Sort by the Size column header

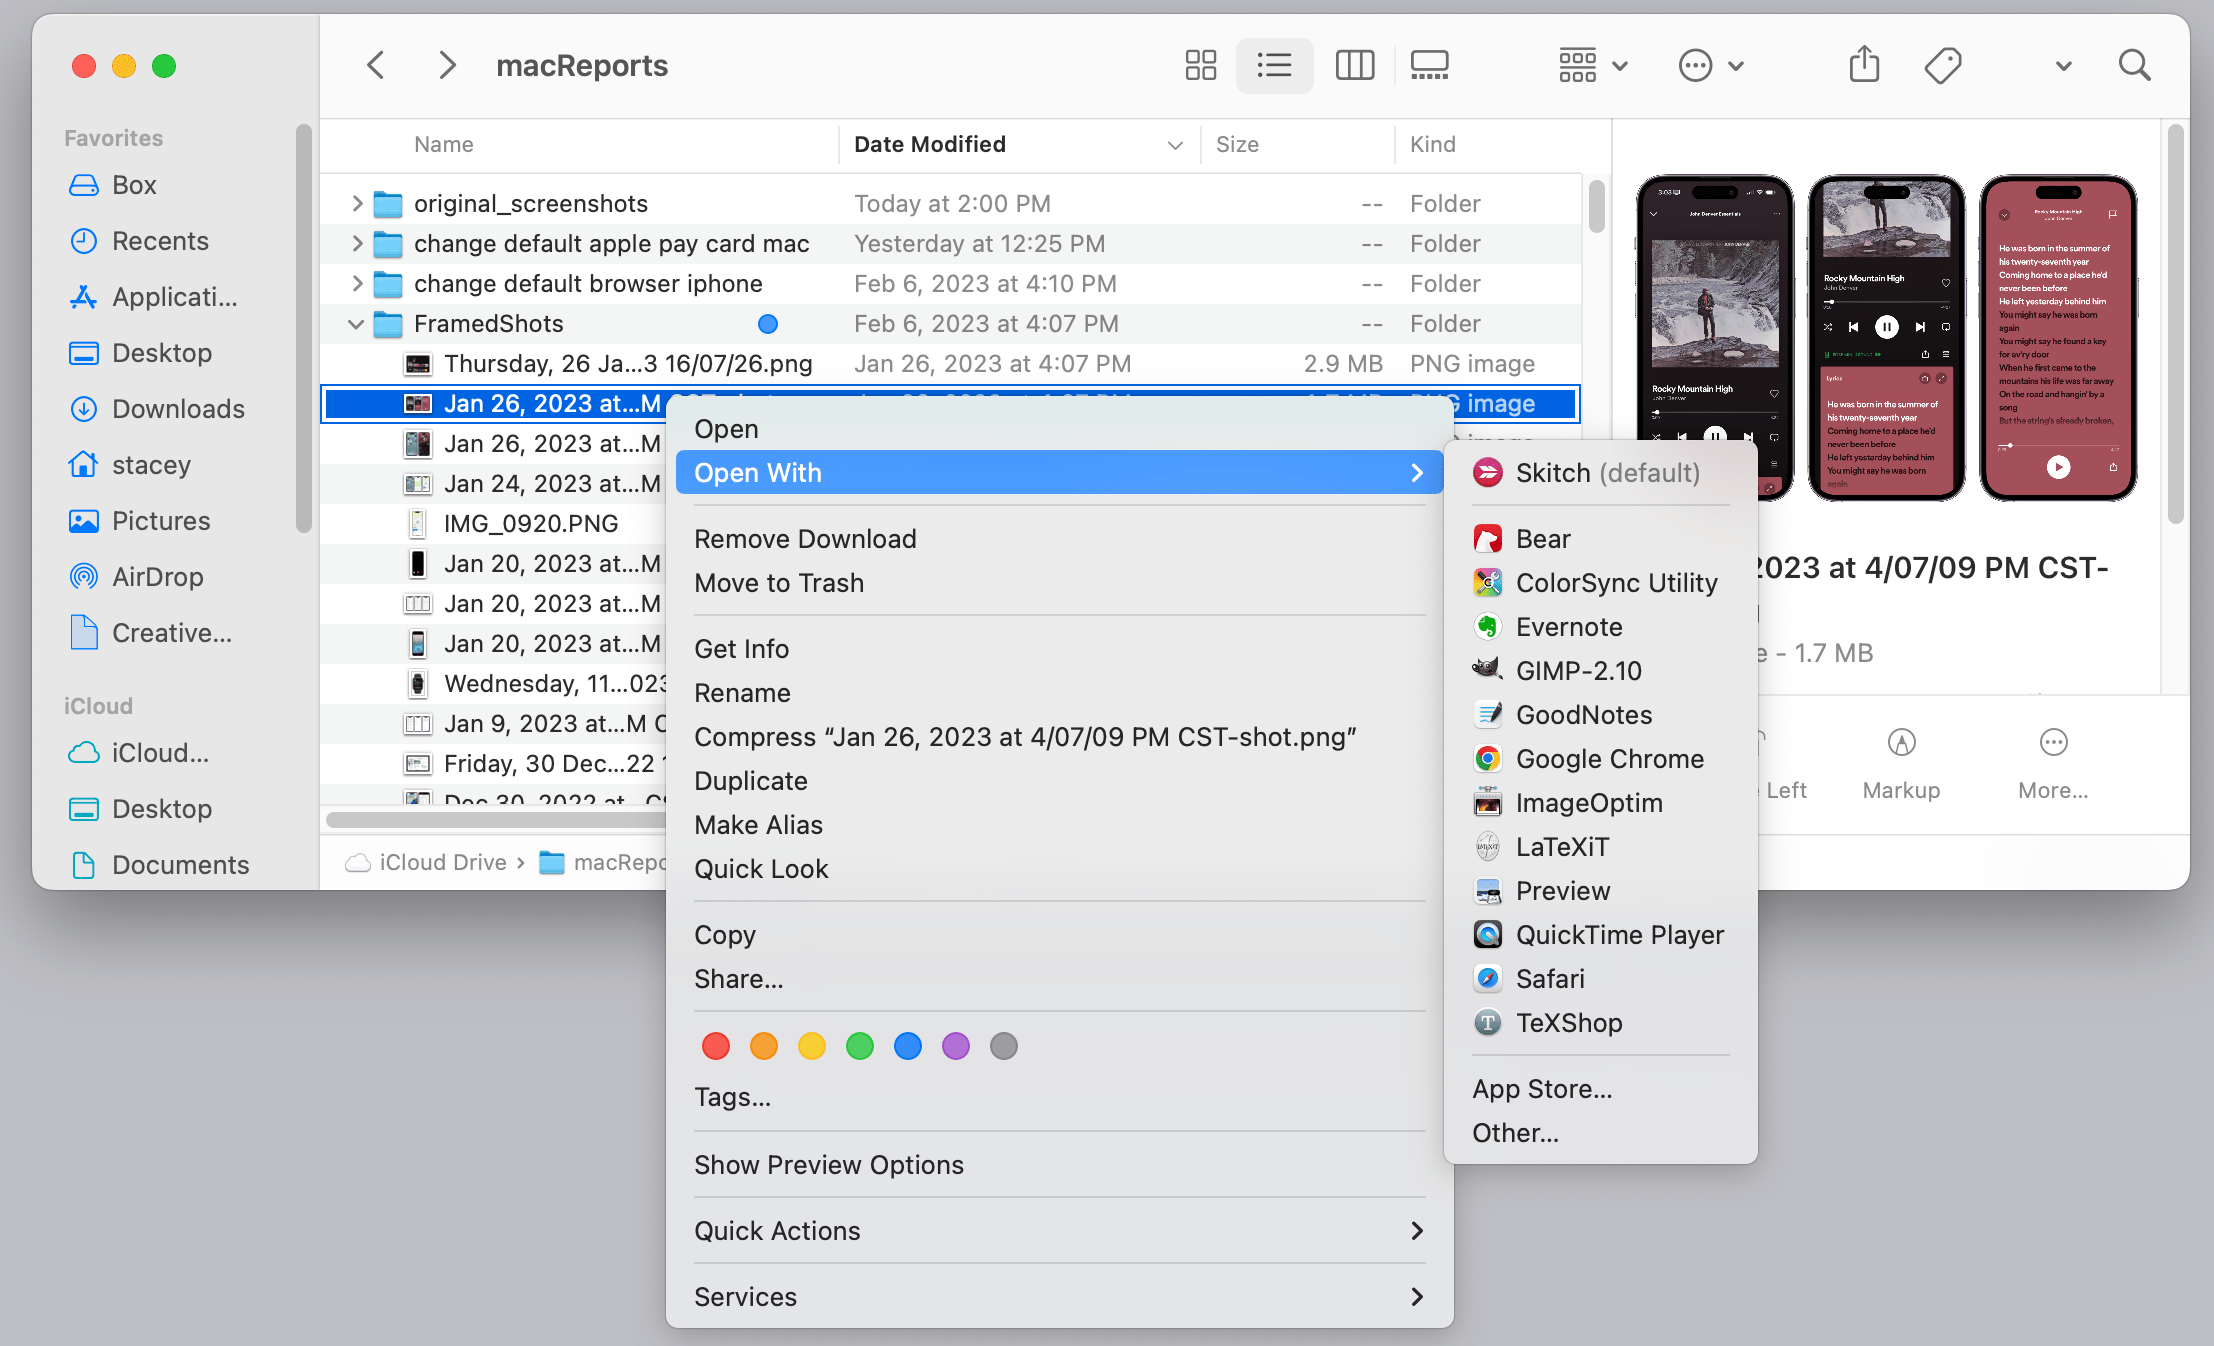point(1237,144)
